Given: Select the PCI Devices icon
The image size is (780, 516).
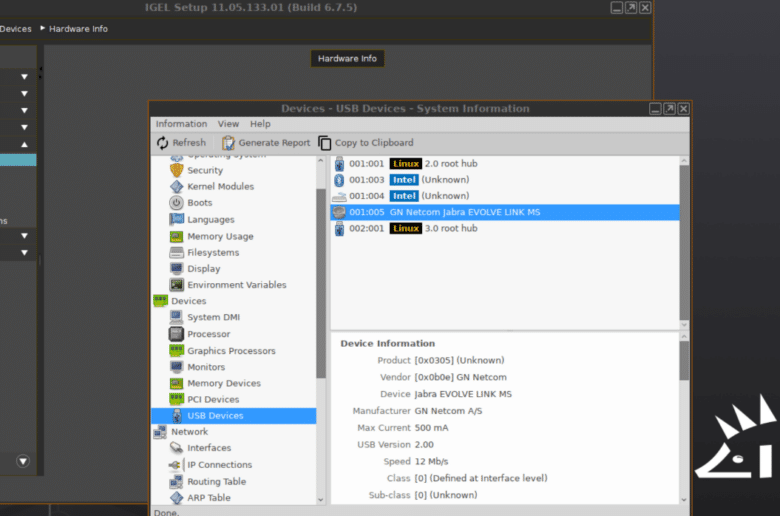Looking at the screenshot, I should click(x=177, y=399).
